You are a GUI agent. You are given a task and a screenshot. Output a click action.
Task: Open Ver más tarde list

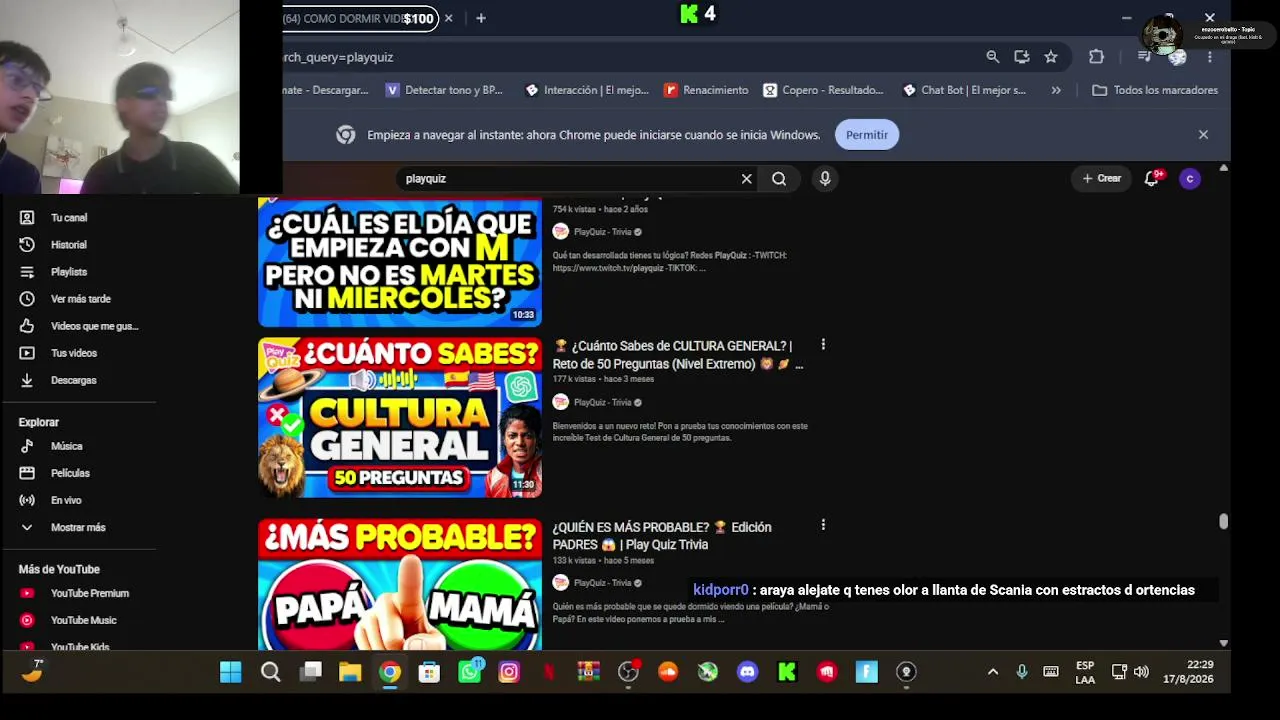tap(80, 299)
